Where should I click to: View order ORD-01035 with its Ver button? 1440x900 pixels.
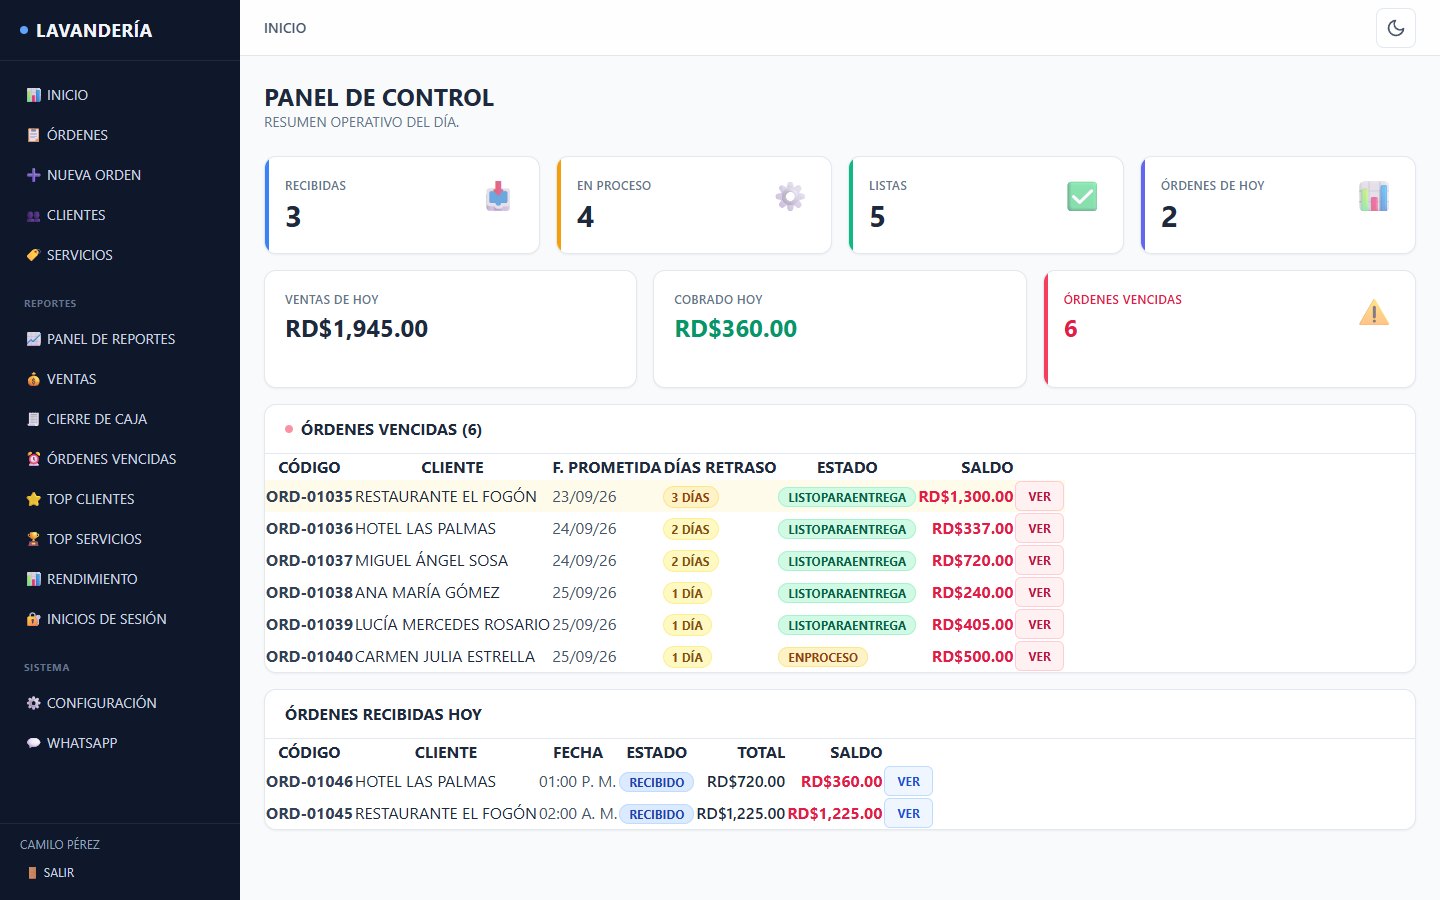click(x=1039, y=497)
